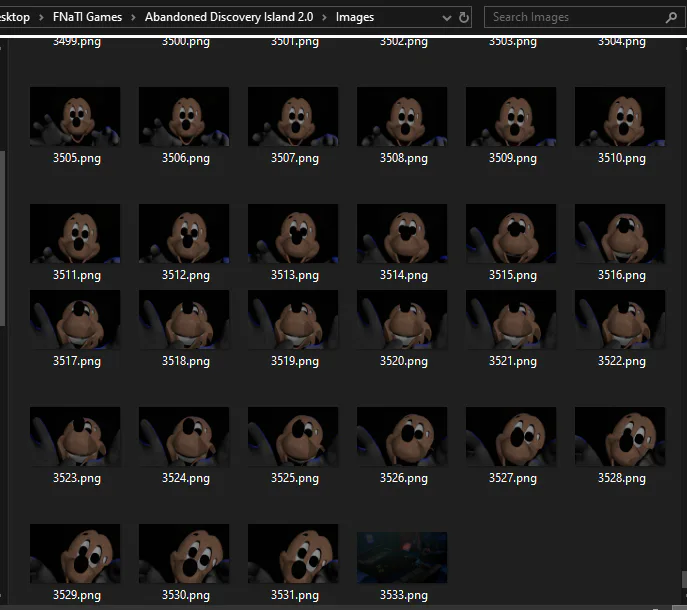Click the navigation pane scrollbar thumb
Screen dimensions: 687x610
(x=2, y=238)
